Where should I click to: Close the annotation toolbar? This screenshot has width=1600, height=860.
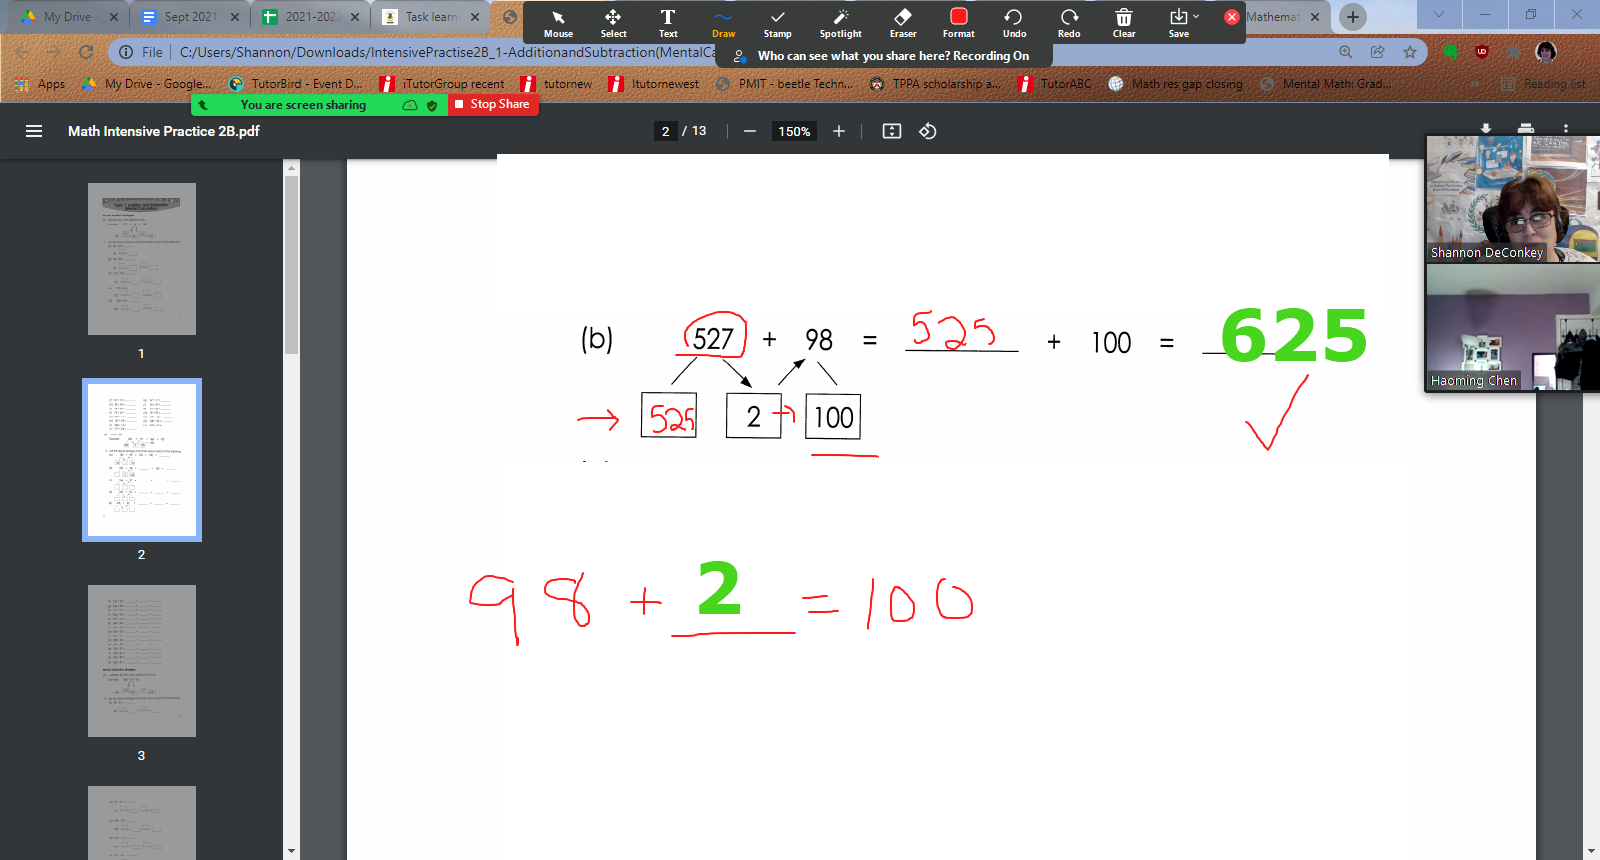point(1232,17)
